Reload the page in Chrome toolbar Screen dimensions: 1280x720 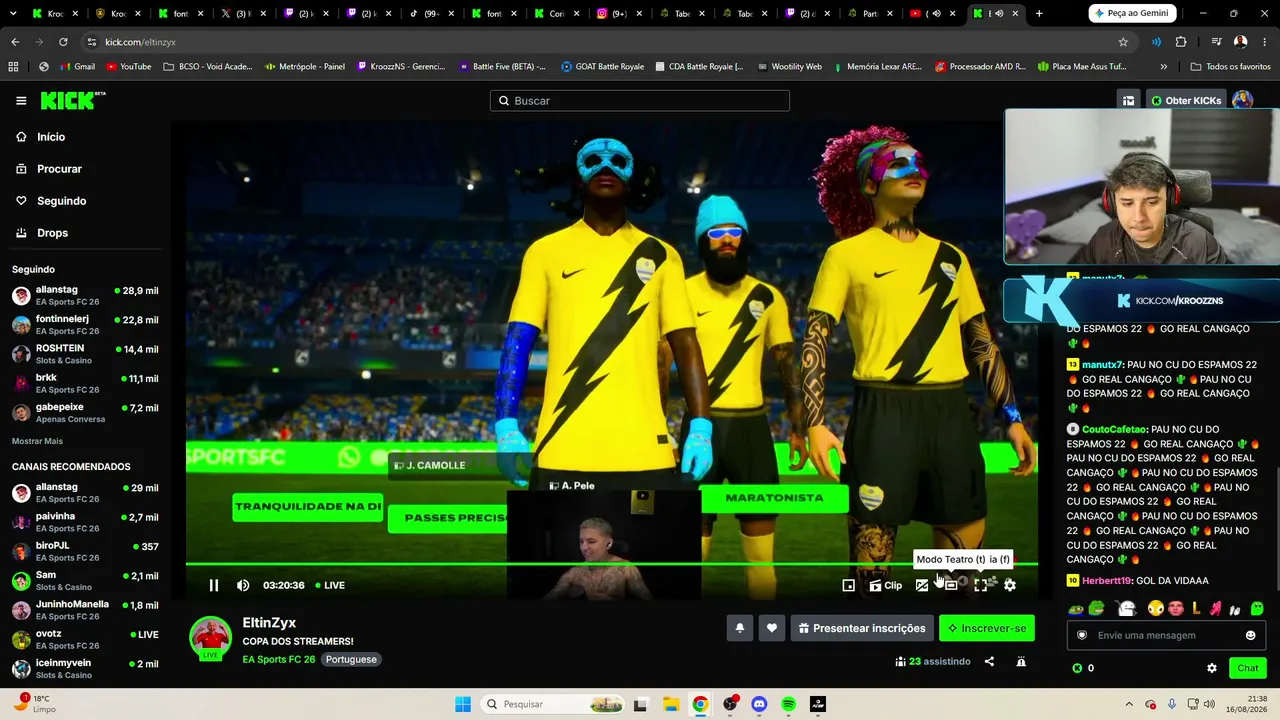pyautogui.click(x=63, y=42)
